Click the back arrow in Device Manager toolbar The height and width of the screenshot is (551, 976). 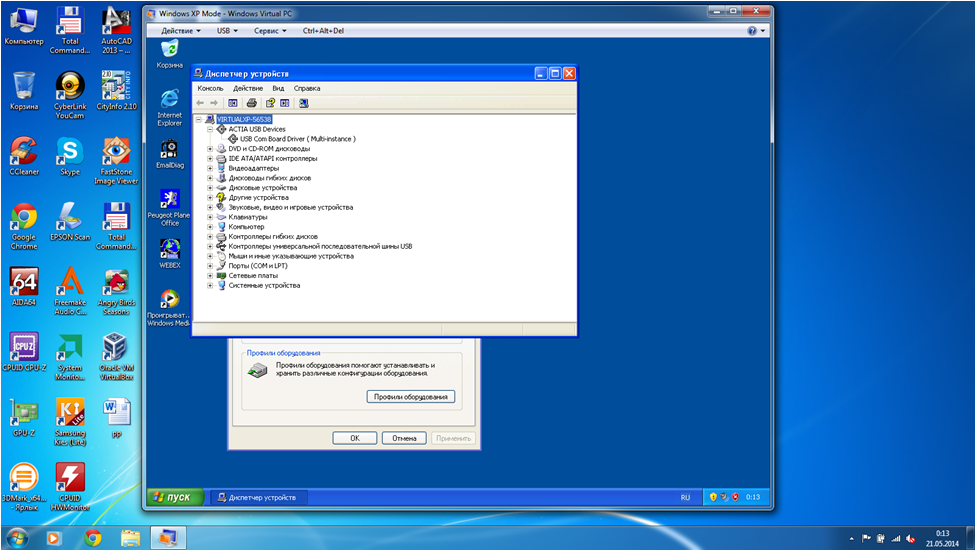(x=200, y=102)
